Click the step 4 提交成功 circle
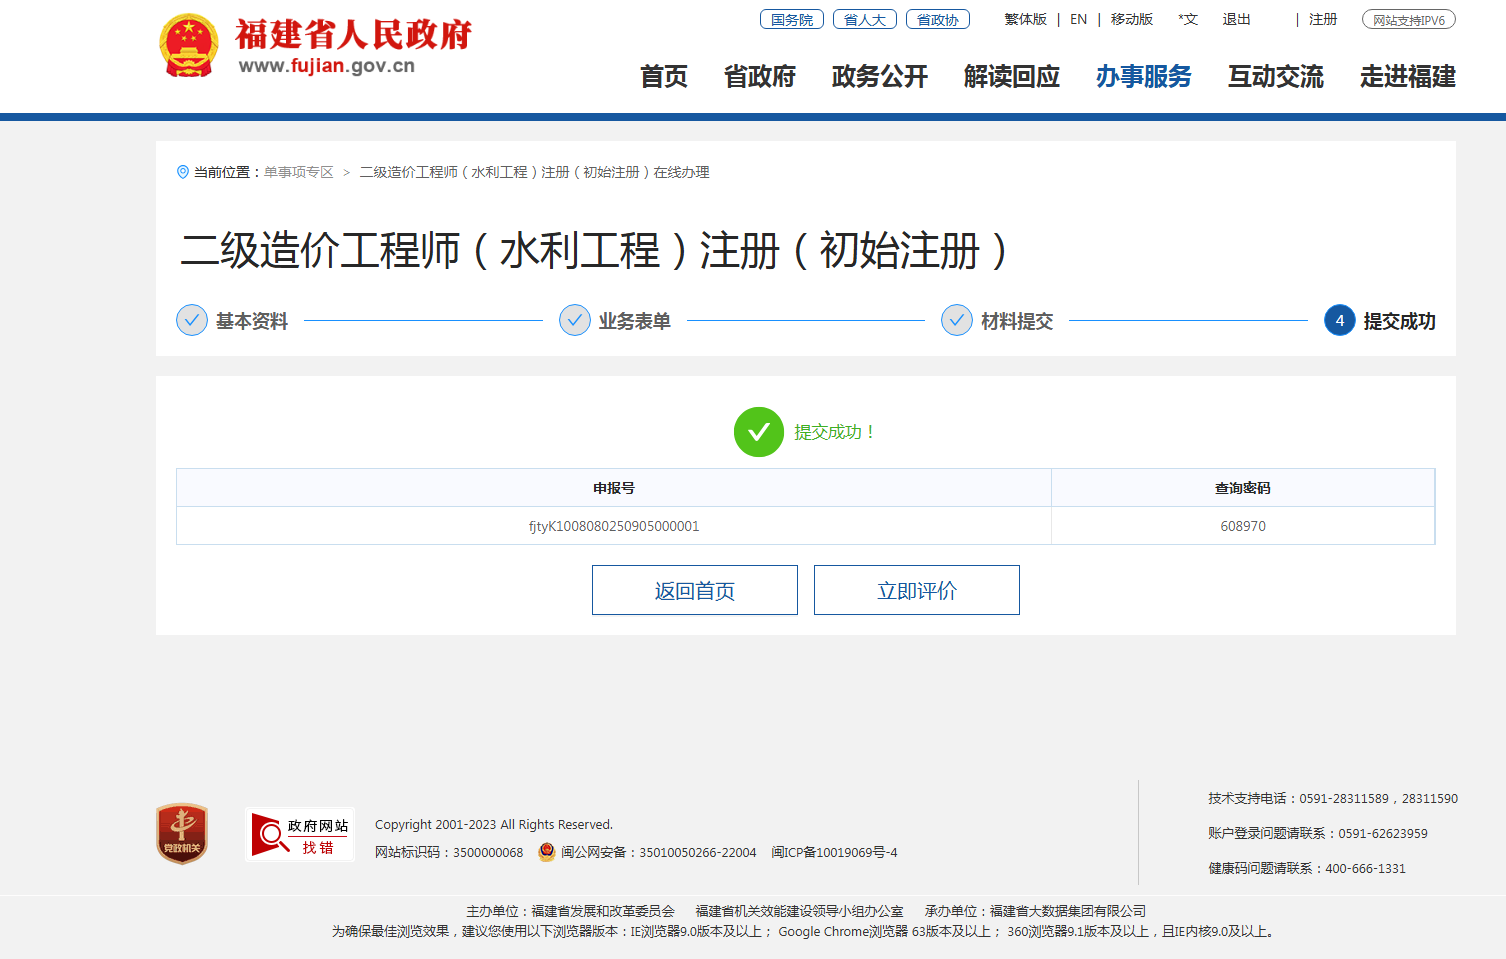The image size is (1506, 959). point(1340,320)
